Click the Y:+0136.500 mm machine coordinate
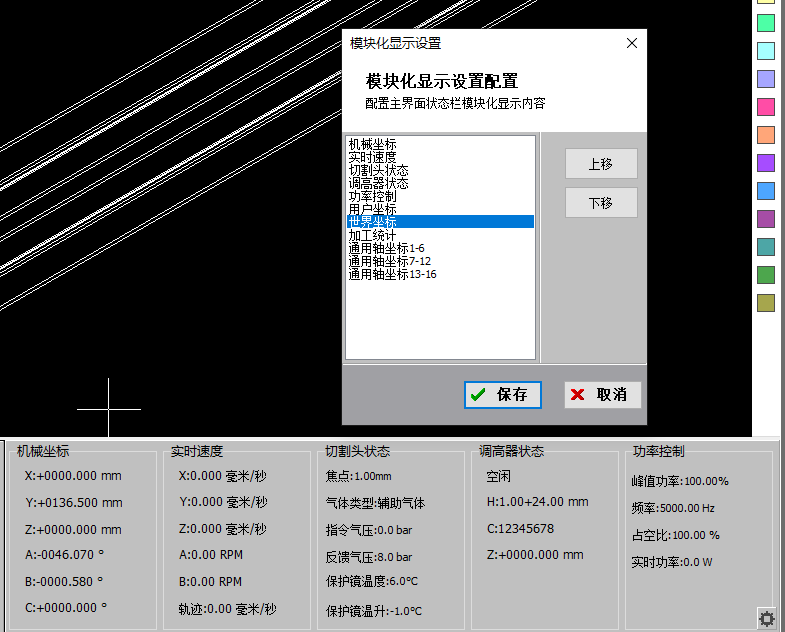785x632 pixels. [x=74, y=502]
